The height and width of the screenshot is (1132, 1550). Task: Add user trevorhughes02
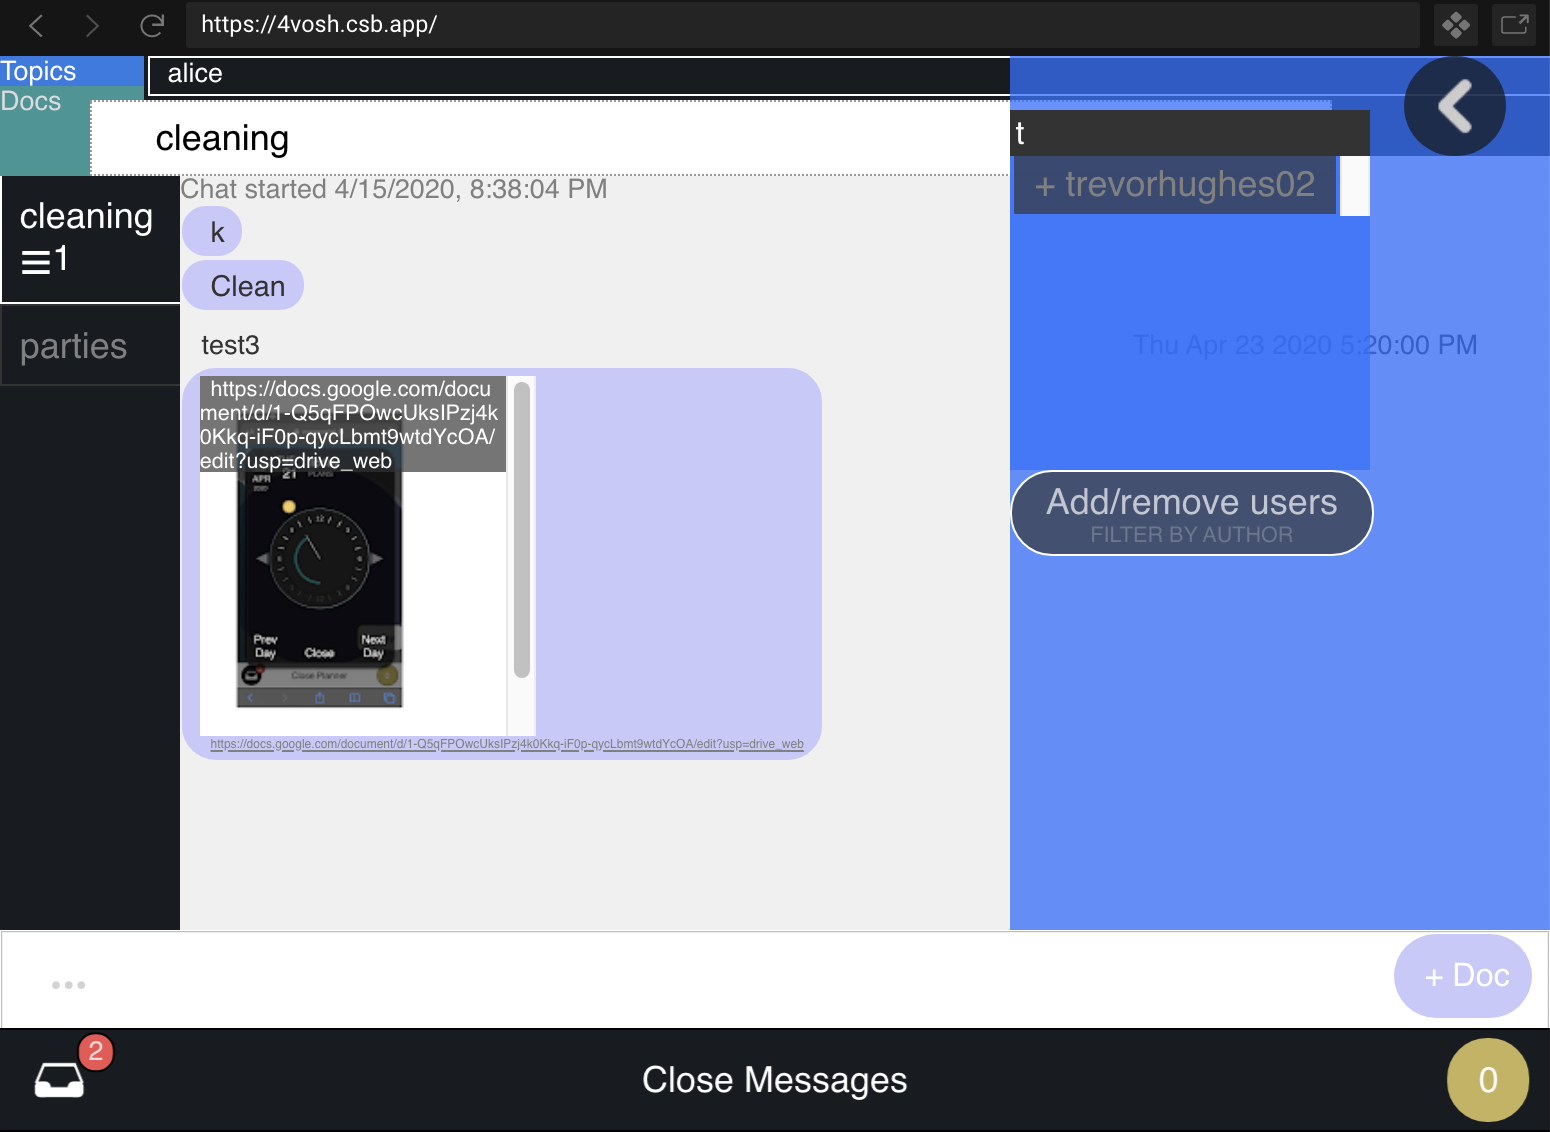point(1174,185)
